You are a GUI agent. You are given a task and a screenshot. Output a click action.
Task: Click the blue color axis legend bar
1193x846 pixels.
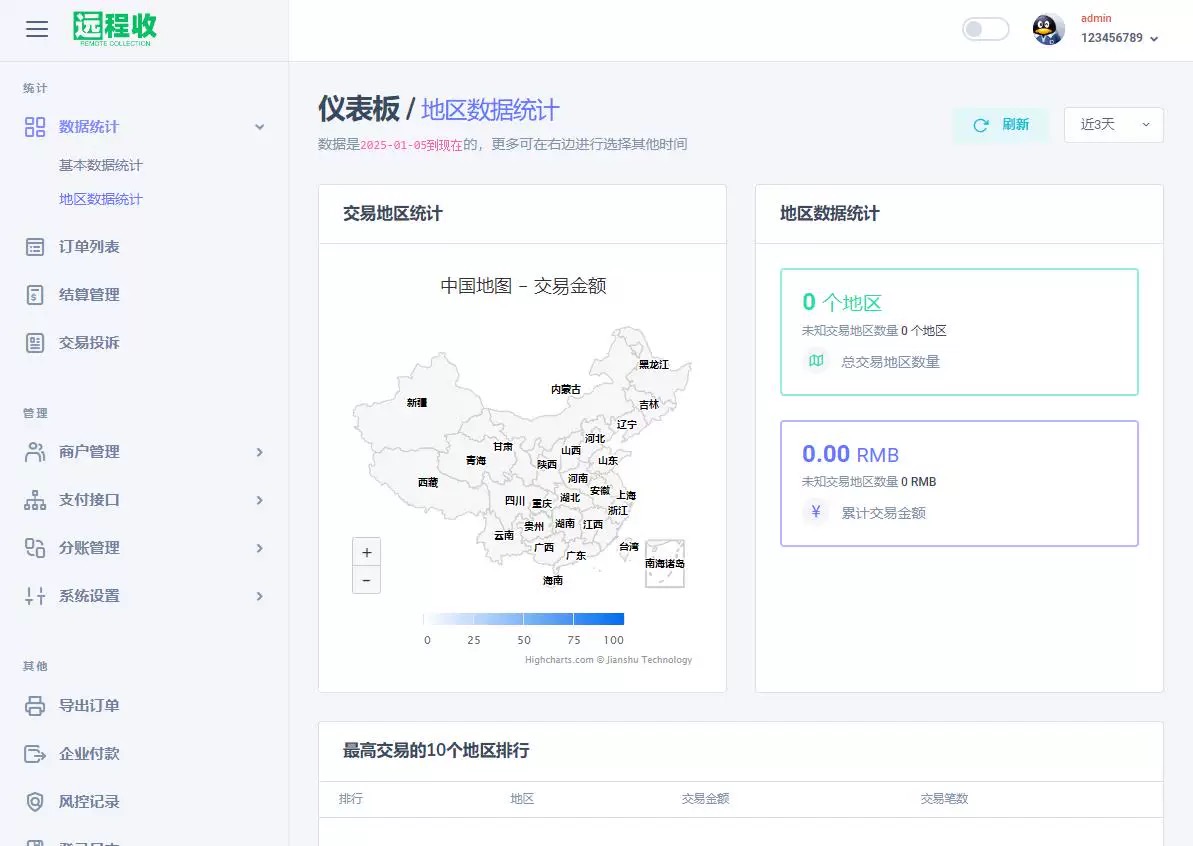pyautogui.click(x=523, y=619)
